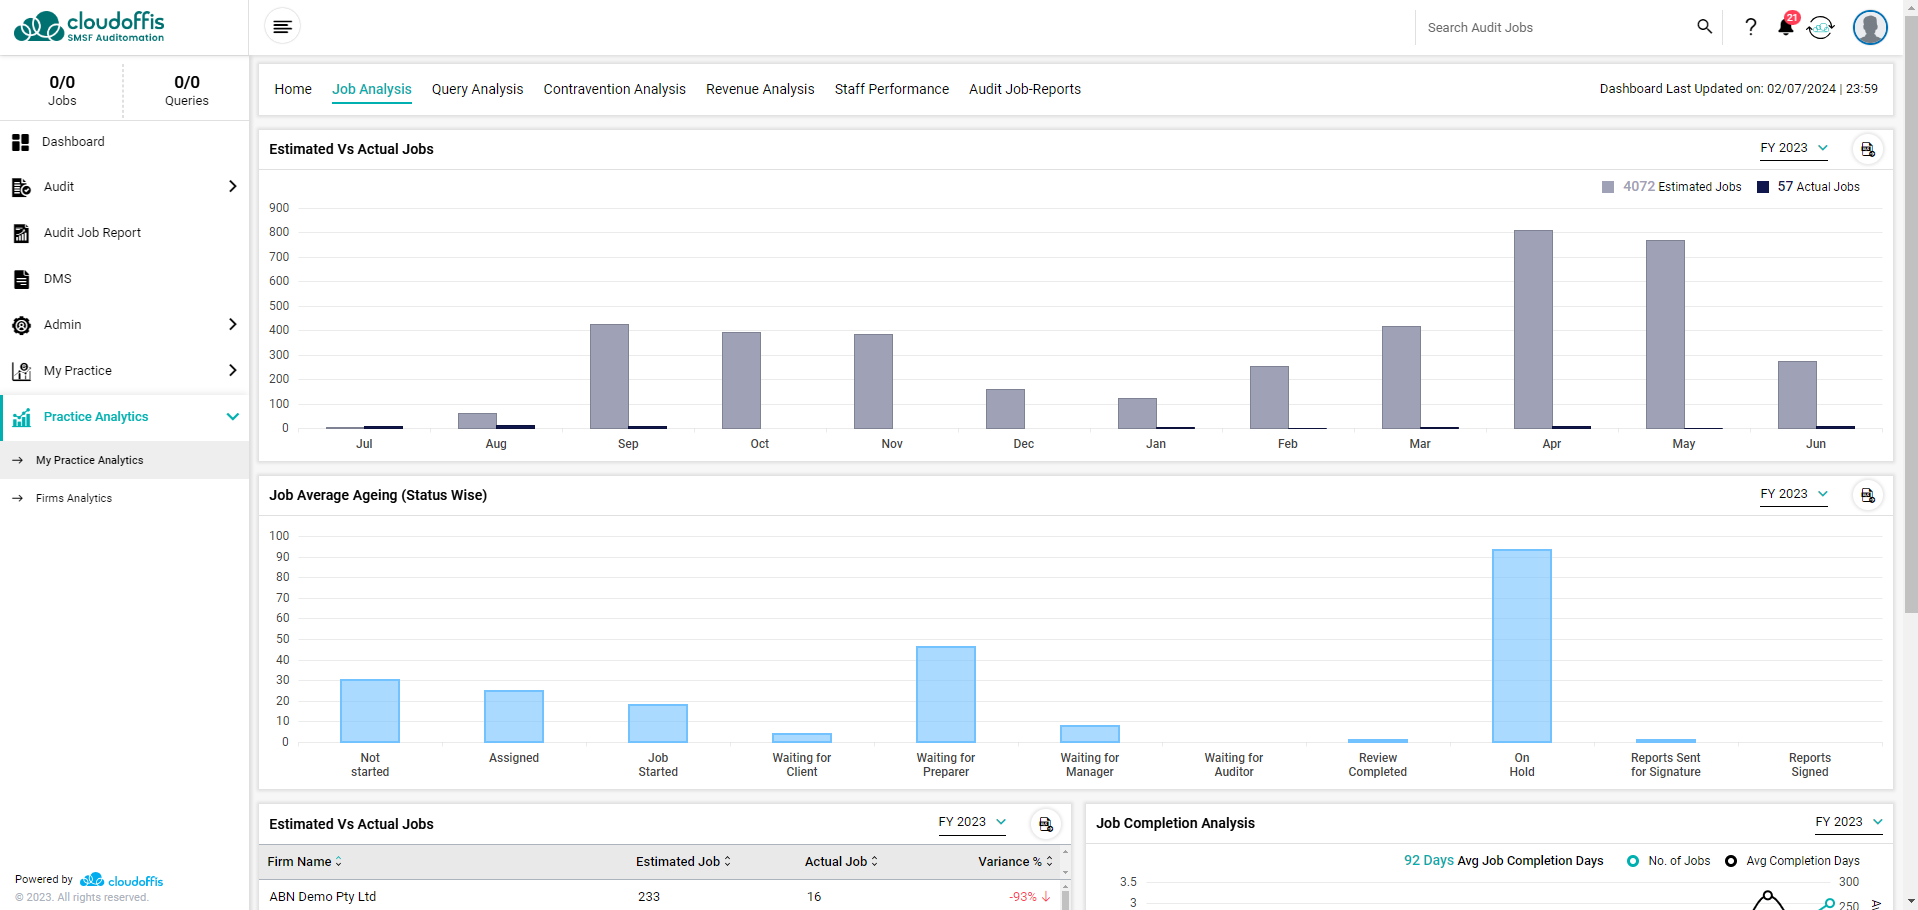The image size is (1918, 910).
Task: Expand the Admin sidebar menu
Action: pyautogui.click(x=232, y=325)
